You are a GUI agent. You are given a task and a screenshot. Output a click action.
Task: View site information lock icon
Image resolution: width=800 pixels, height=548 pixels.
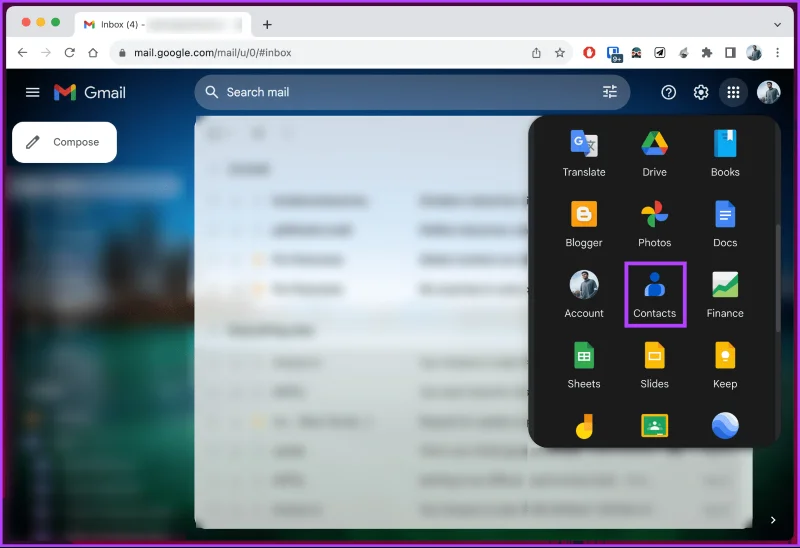(122, 53)
